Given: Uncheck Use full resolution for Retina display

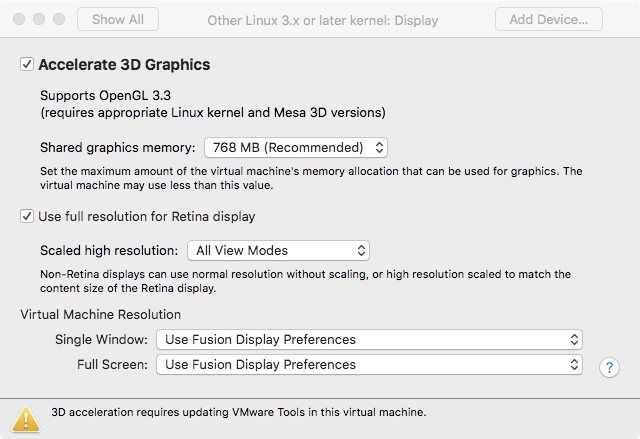Looking at the screenshot, I should [26, 216].
